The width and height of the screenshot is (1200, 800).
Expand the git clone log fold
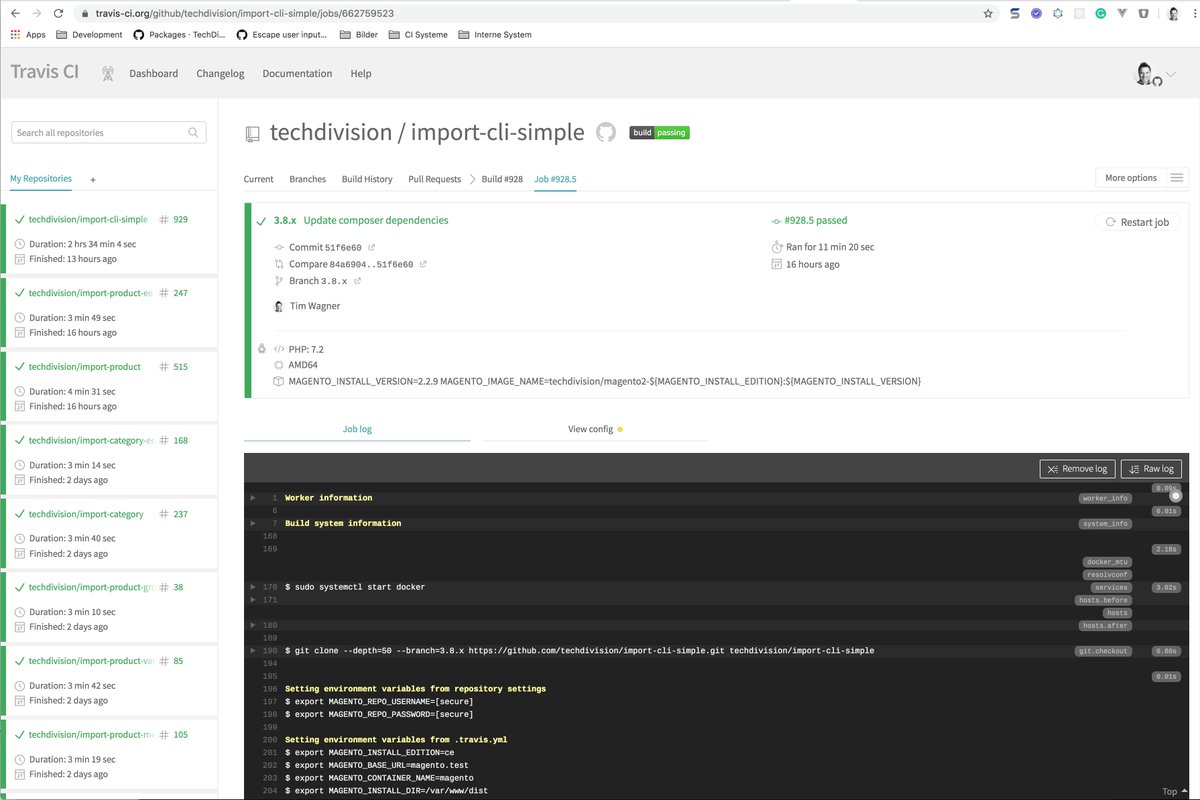coord(253,650)
